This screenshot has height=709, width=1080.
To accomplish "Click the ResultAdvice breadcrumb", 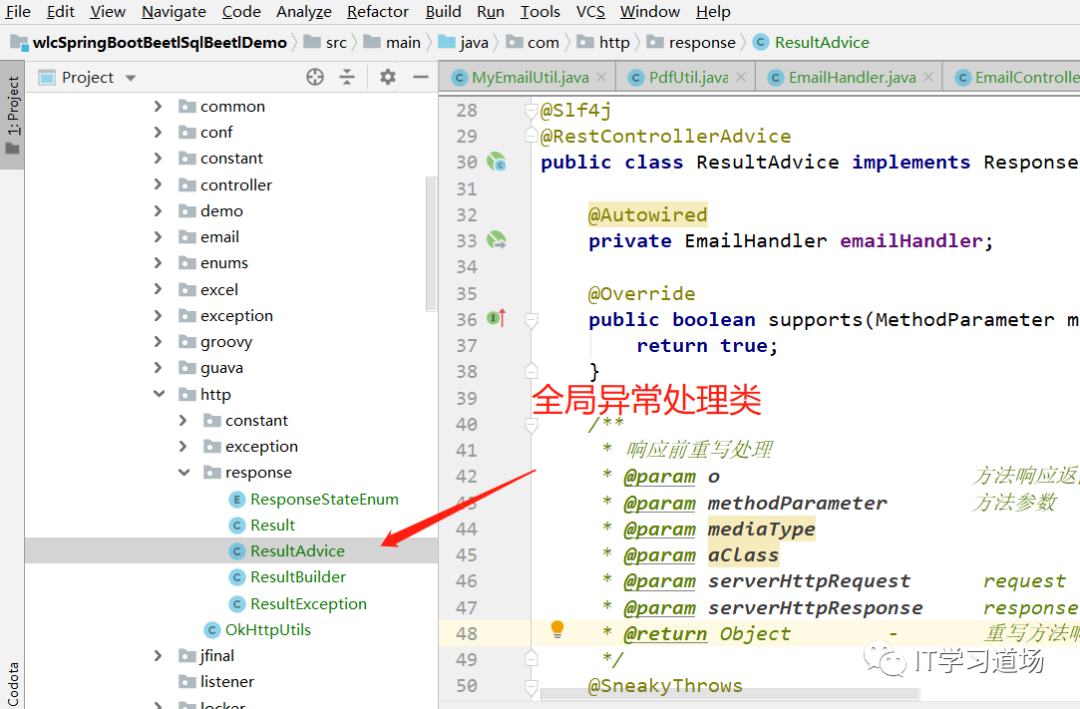I will coord(821,42).
